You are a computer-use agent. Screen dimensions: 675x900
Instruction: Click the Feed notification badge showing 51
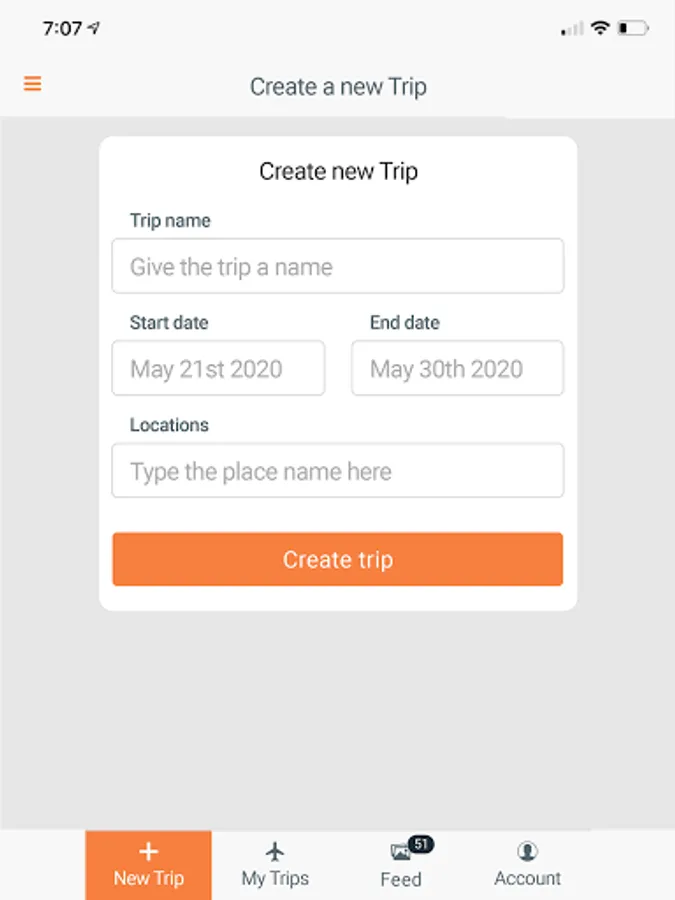click(421, 844)
